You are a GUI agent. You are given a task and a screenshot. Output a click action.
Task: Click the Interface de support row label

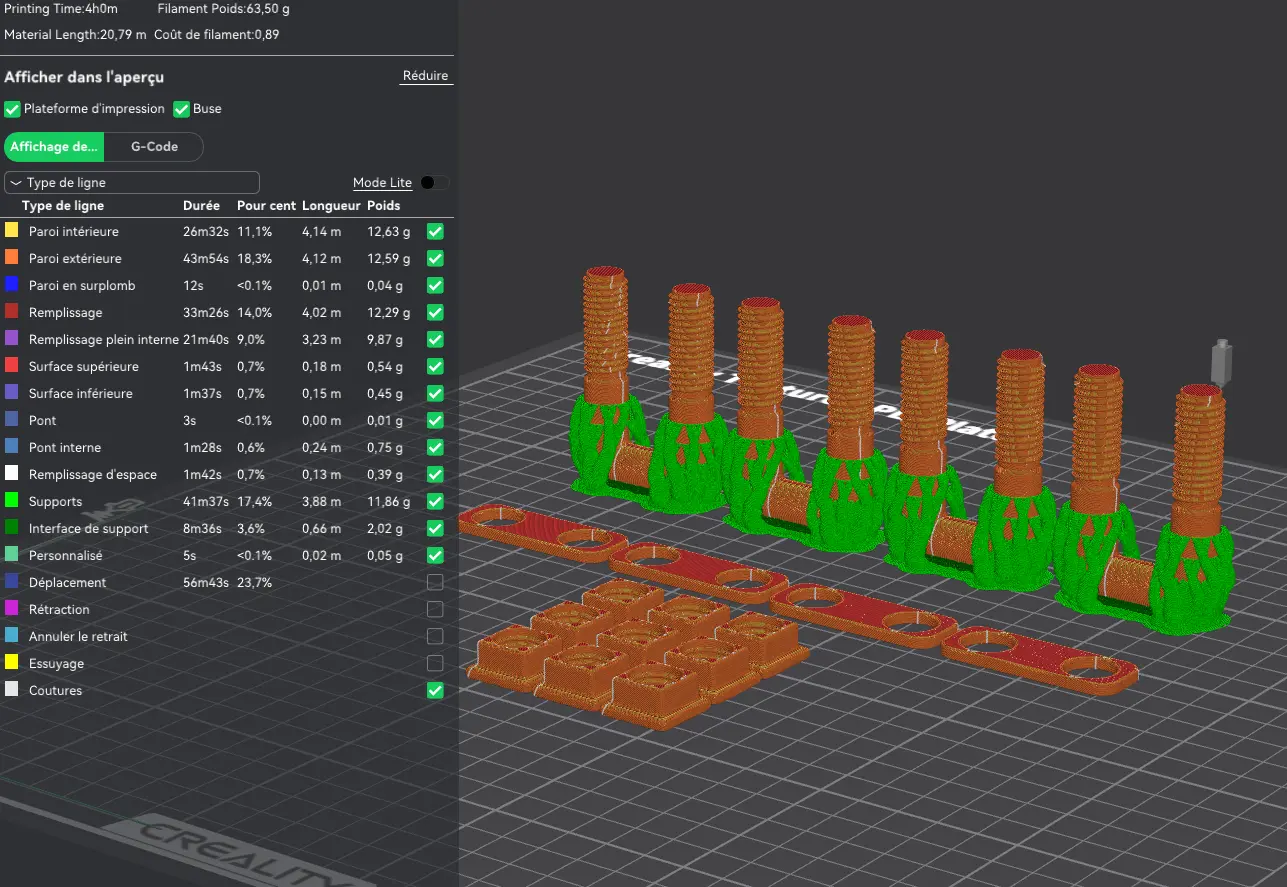[x=88, y=528]
